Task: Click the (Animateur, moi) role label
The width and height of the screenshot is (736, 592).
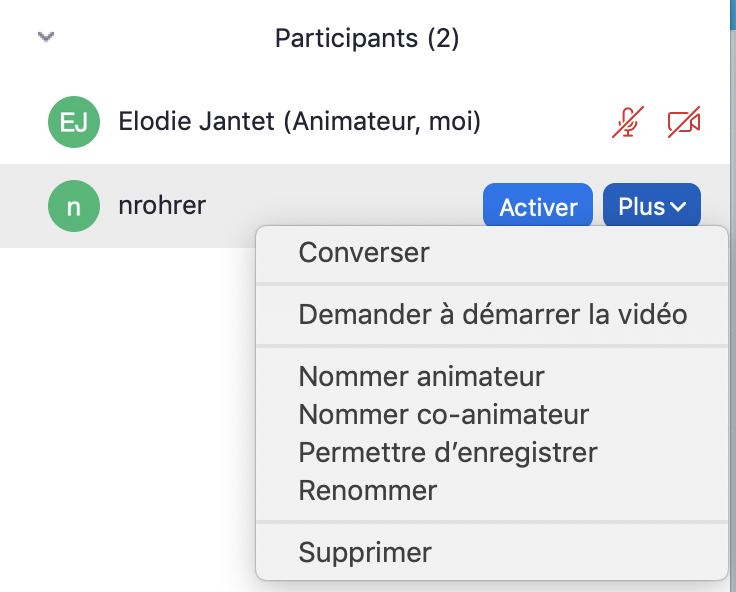Action: (383, 122)
